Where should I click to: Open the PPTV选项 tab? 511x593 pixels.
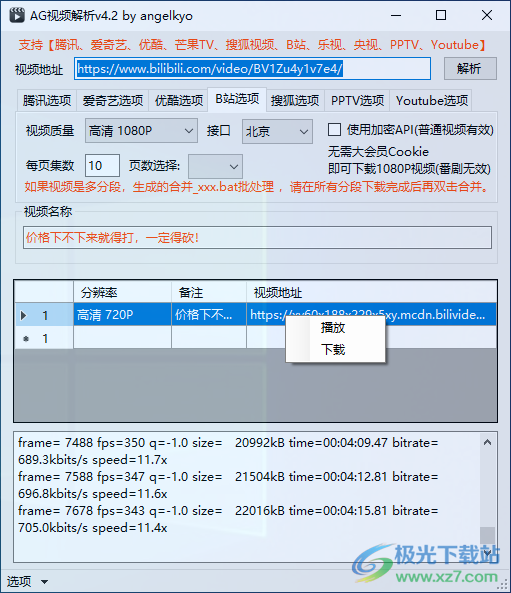357,101
